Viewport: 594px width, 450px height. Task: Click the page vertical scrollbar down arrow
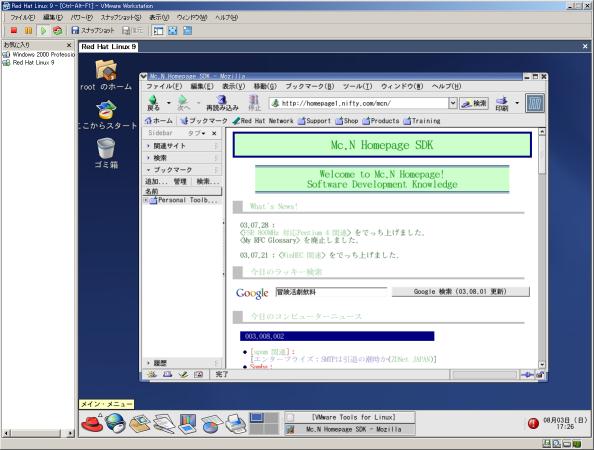[x=542, y=364]
